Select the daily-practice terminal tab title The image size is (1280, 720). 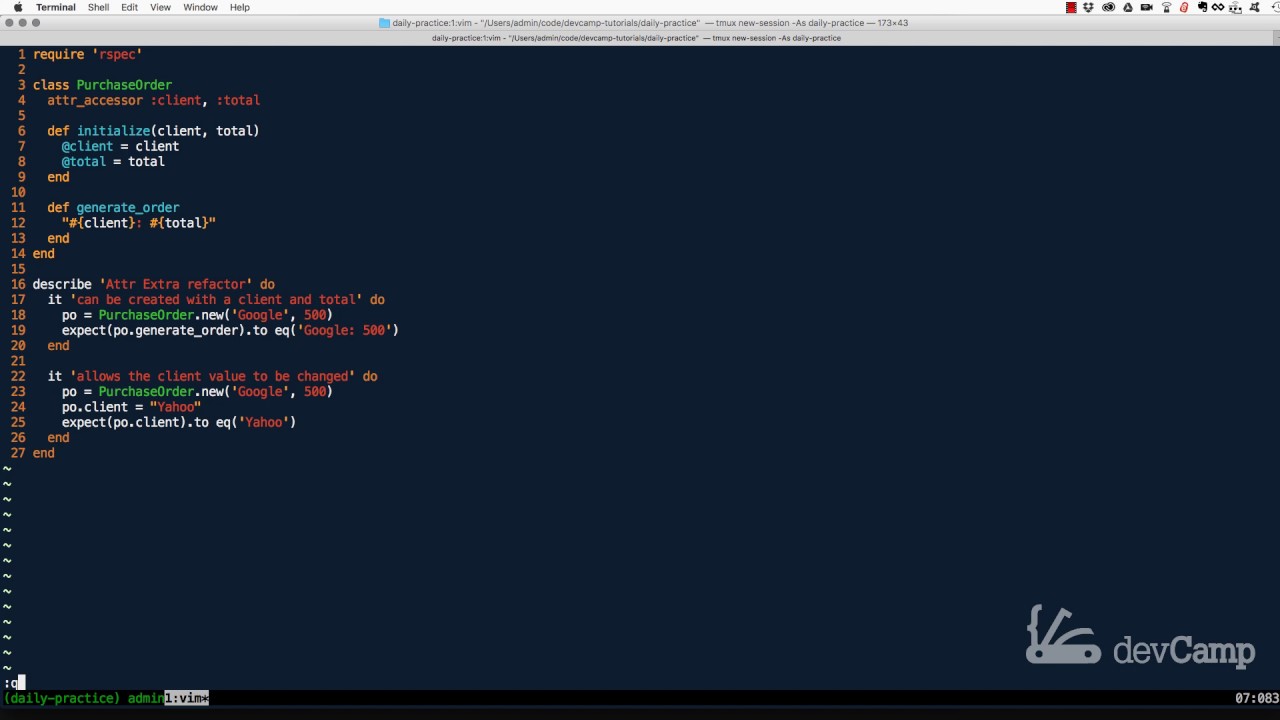[x=636, y=38]
